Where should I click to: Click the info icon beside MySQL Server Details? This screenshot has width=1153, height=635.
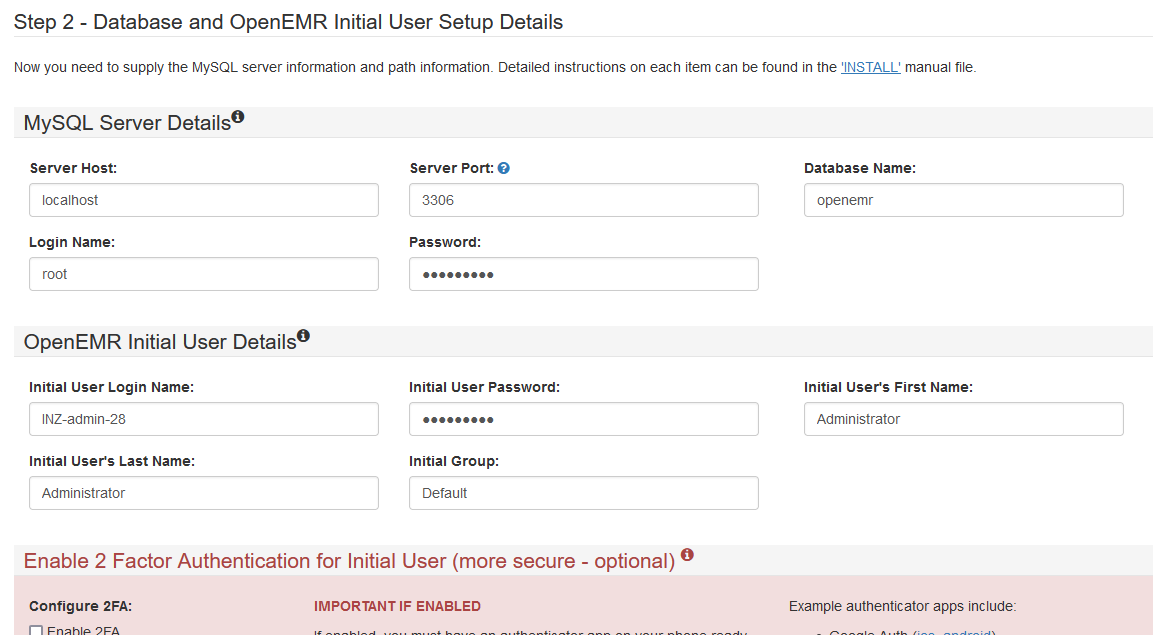pyautogui.click(x=238, y=118)
